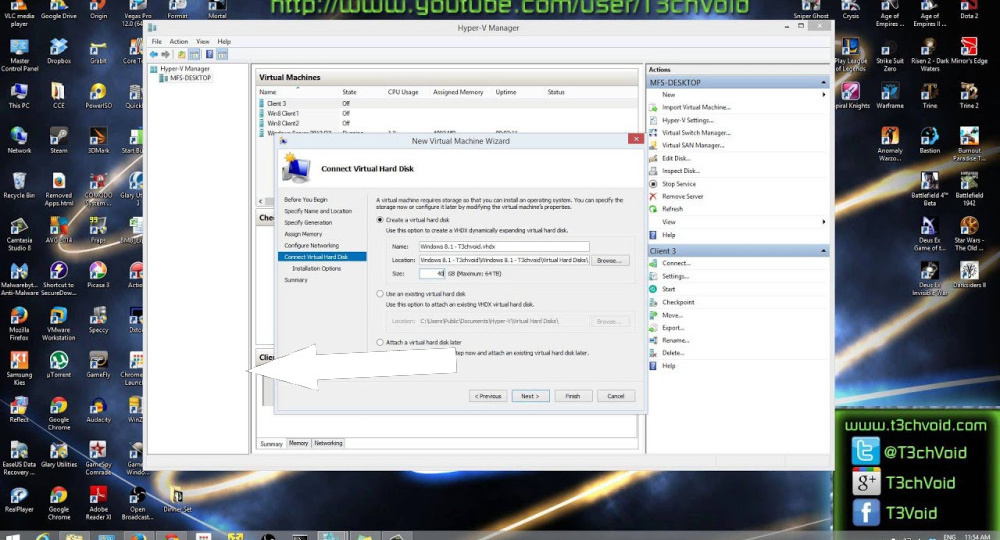Click Browse next to Location field
The height and width of the screenshot is (540, 1000).
click(610, 260)
